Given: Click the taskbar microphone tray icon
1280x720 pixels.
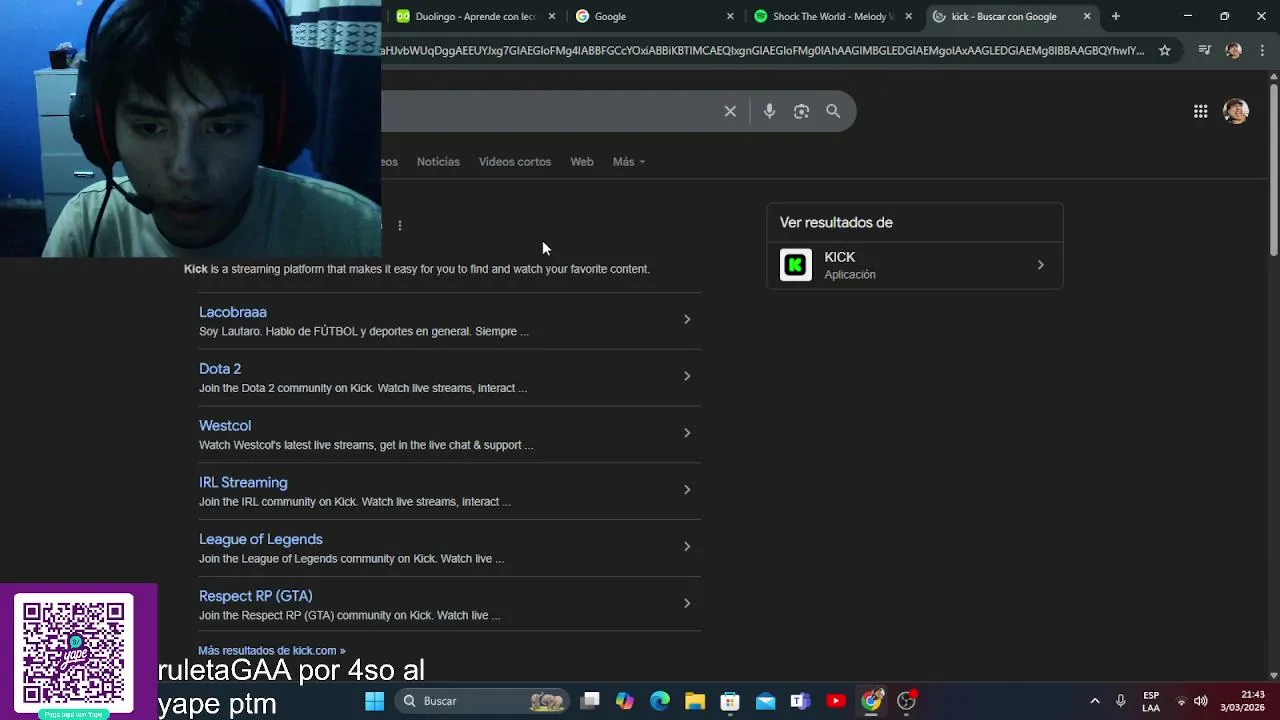Looking at the screenshot, I should pyautogui.click(x=1121, y=701).
